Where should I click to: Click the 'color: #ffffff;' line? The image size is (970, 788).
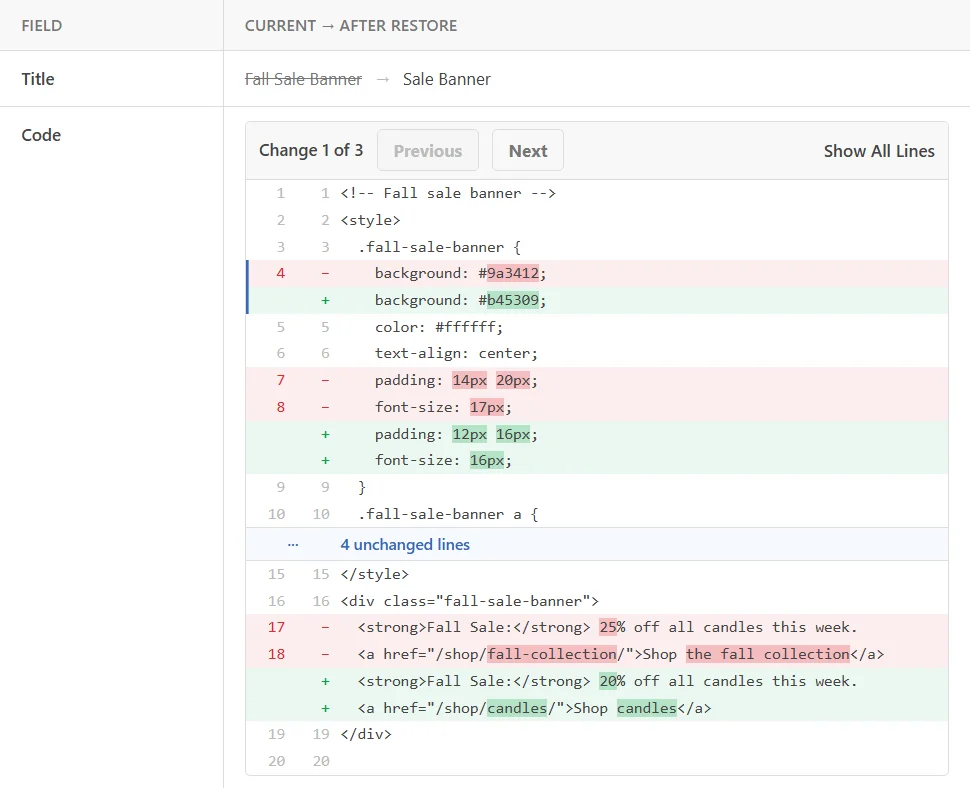tap(597, 327)
